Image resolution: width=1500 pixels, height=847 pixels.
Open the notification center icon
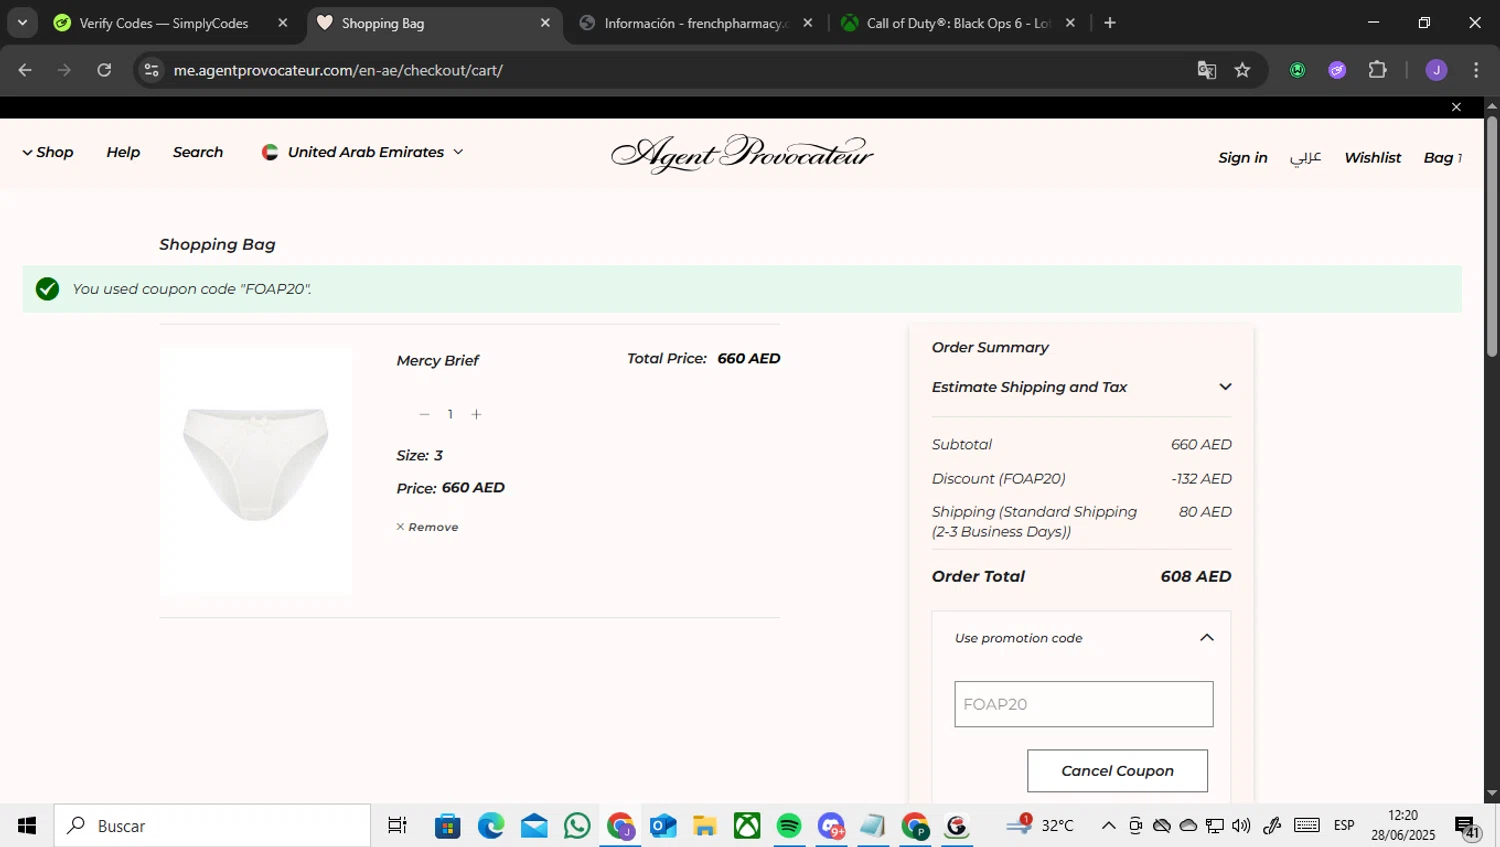coord(1468,827)
